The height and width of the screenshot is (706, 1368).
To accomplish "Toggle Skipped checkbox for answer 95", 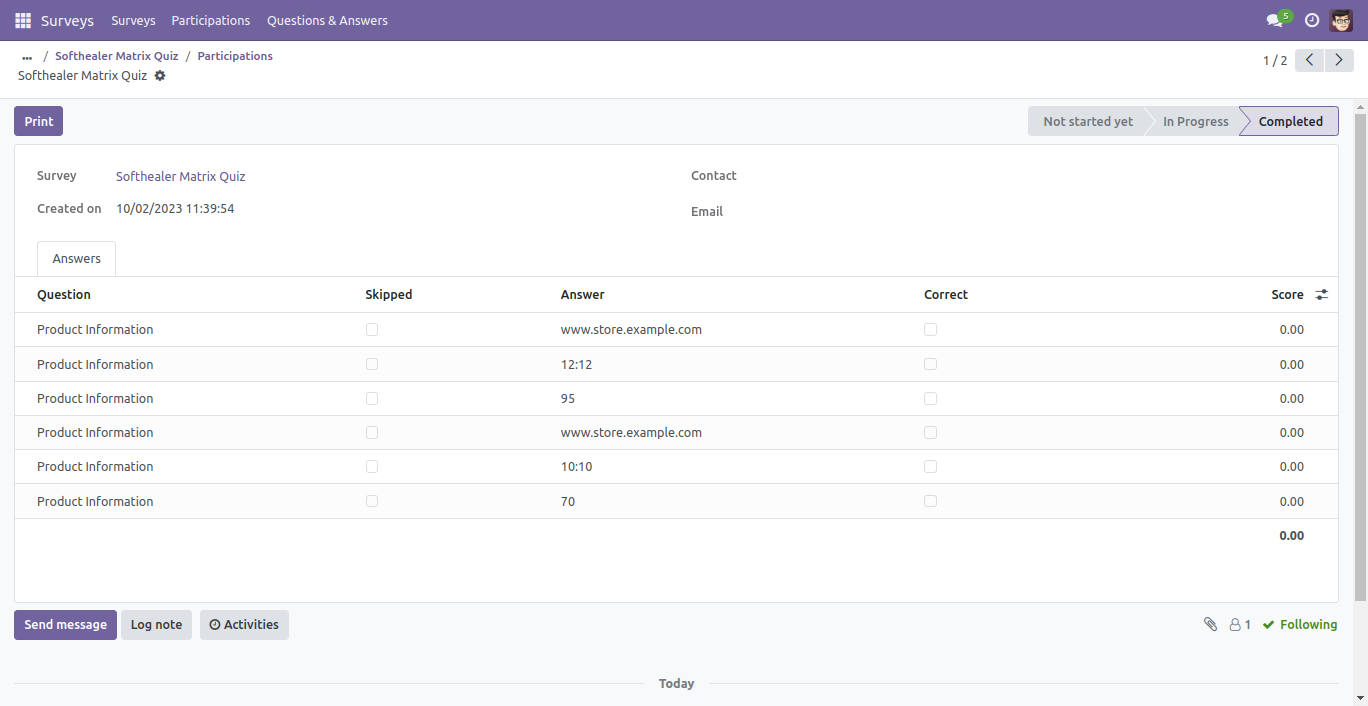I will click(372, 398).
